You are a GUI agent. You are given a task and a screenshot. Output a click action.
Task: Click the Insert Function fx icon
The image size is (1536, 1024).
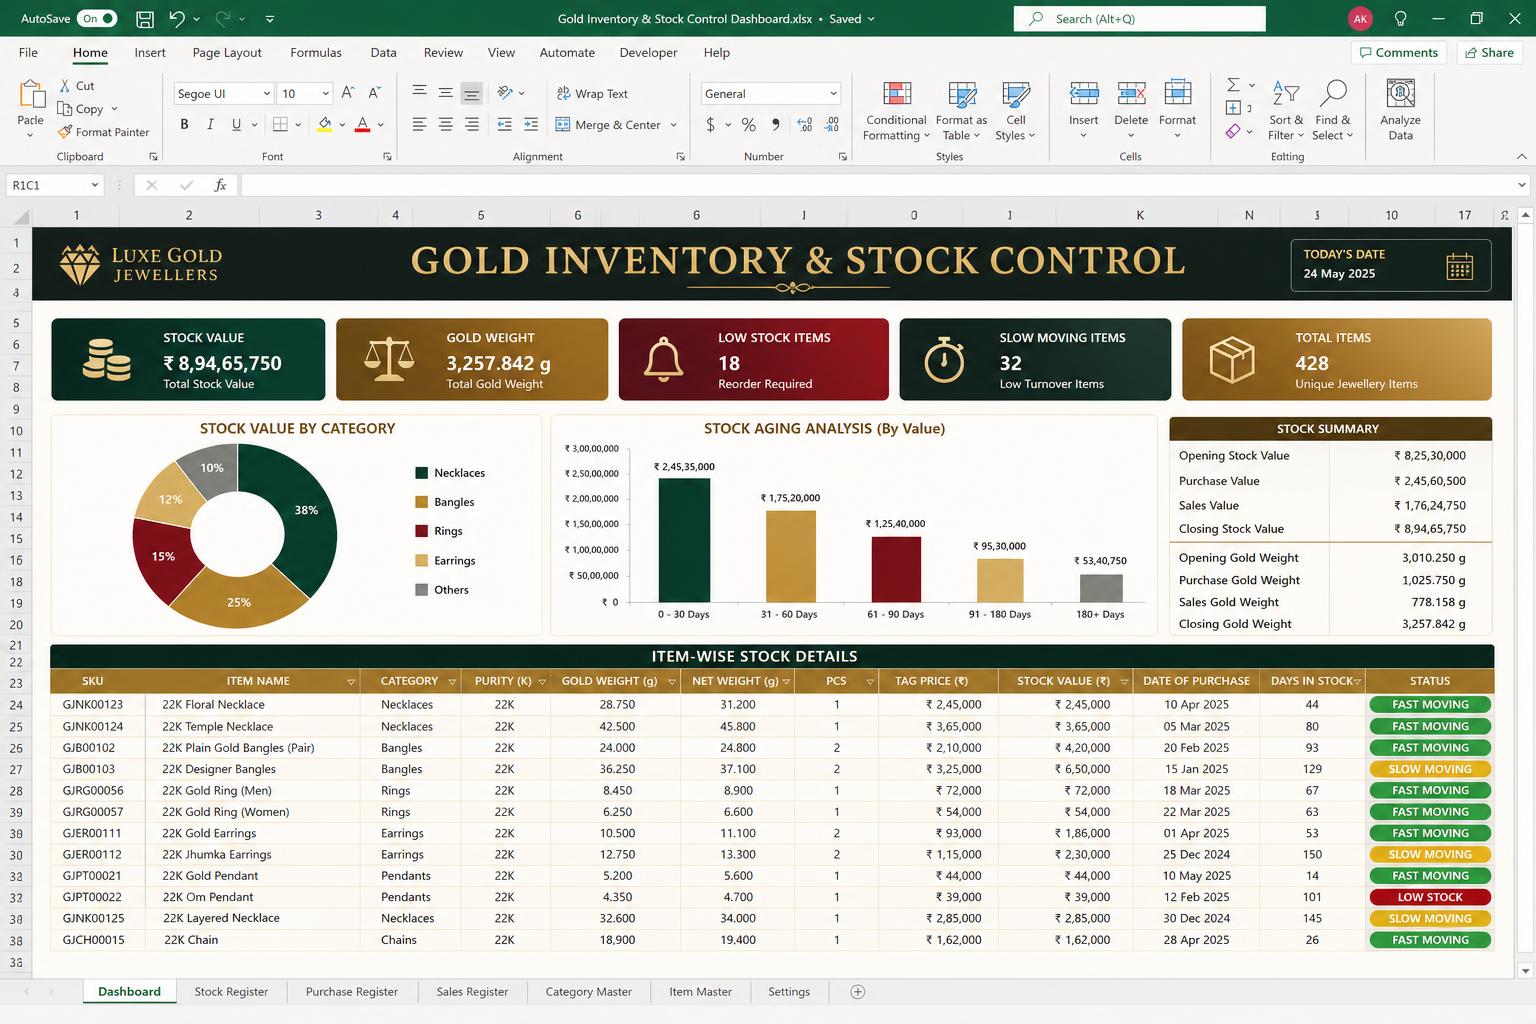[220, 185]
